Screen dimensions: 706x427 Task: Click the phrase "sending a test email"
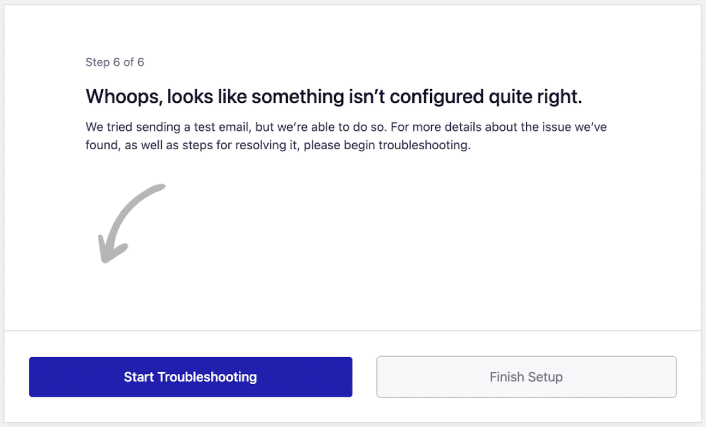(x=193, y=127)
